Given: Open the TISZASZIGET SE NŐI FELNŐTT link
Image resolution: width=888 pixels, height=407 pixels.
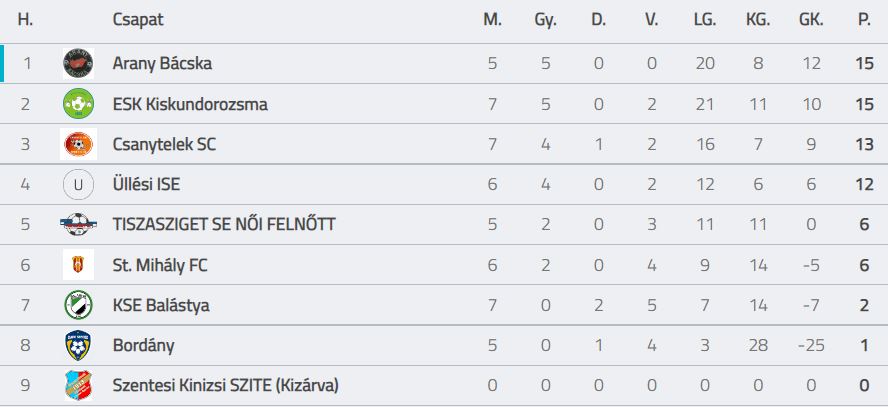Looking at the screenshot, I should [224, 225].
